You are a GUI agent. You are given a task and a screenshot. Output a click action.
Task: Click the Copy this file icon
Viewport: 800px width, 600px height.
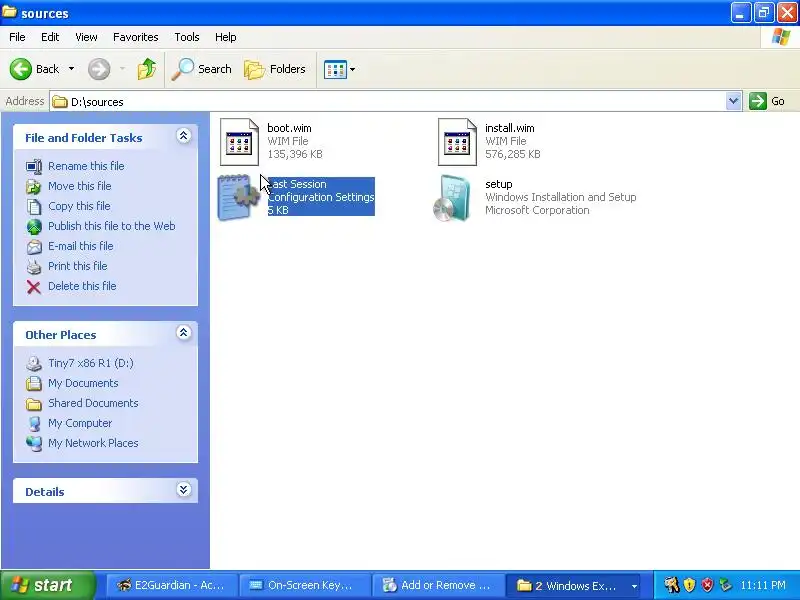34,207
